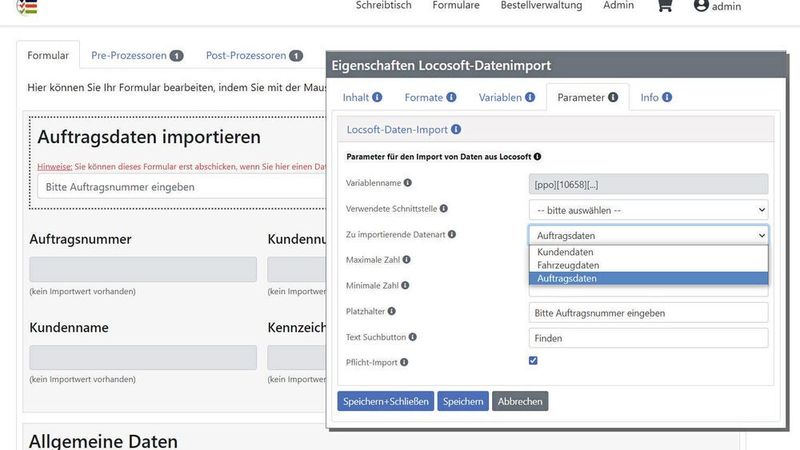The height and width of the screenshot is (450, 800).
Task: Open Bestellverwaltung in the top navigation
Action: click(x=541, y=6)
